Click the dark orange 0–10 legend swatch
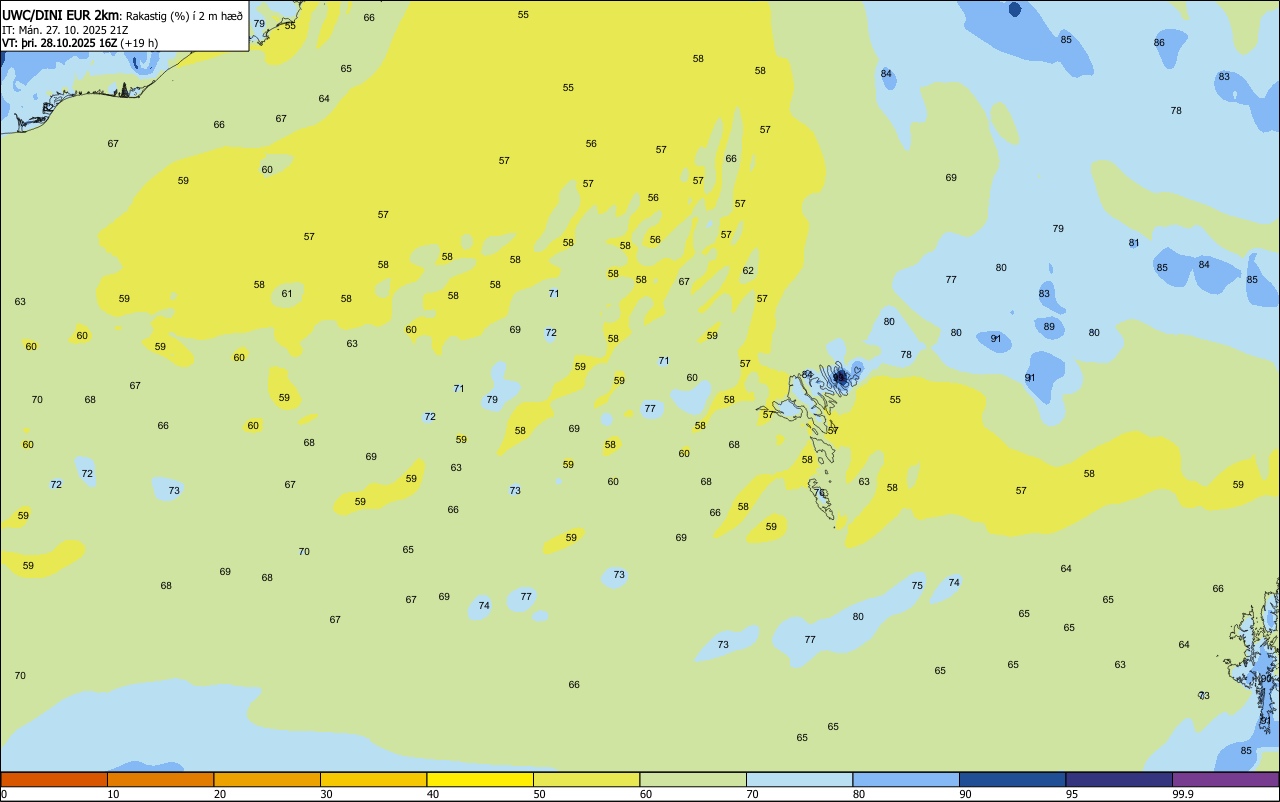This screenshot has height=802, width=1280. (54, 779)
